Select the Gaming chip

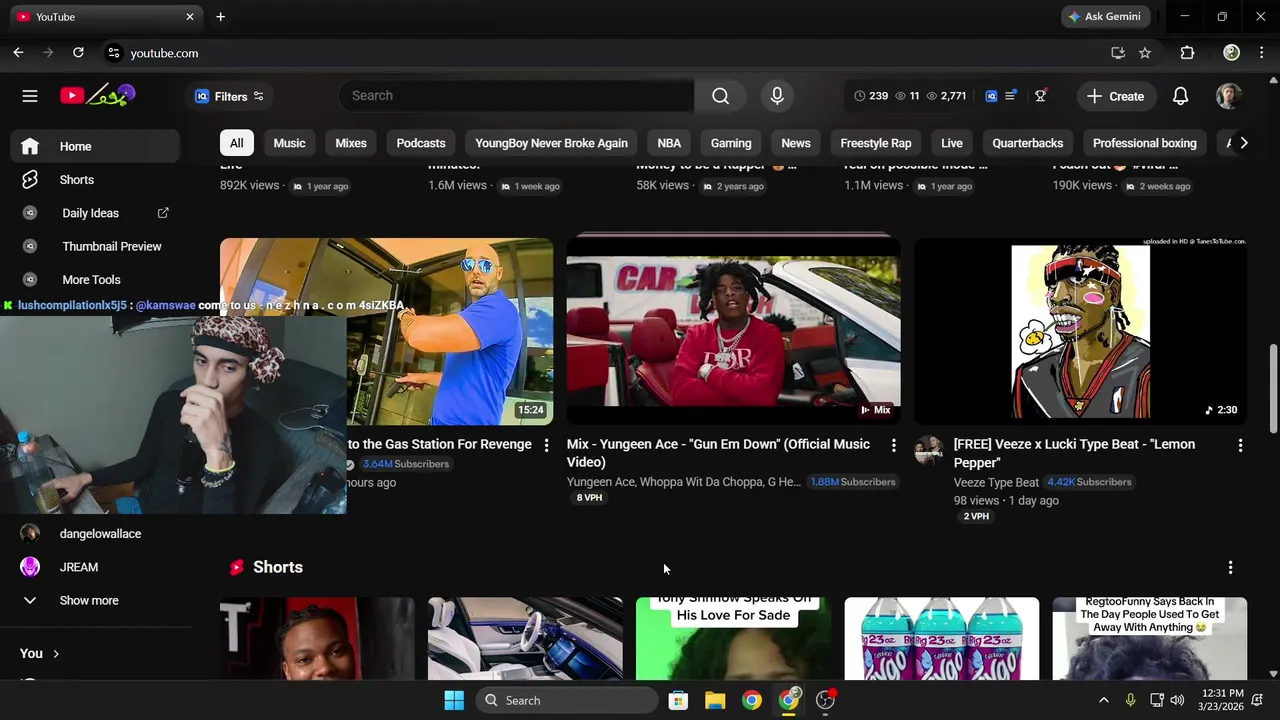(731, 143)
